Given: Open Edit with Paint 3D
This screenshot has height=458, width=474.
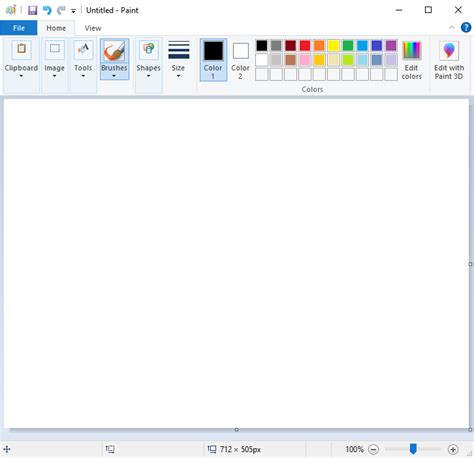Looking at the screenshot, I should [x=449, y=60].
